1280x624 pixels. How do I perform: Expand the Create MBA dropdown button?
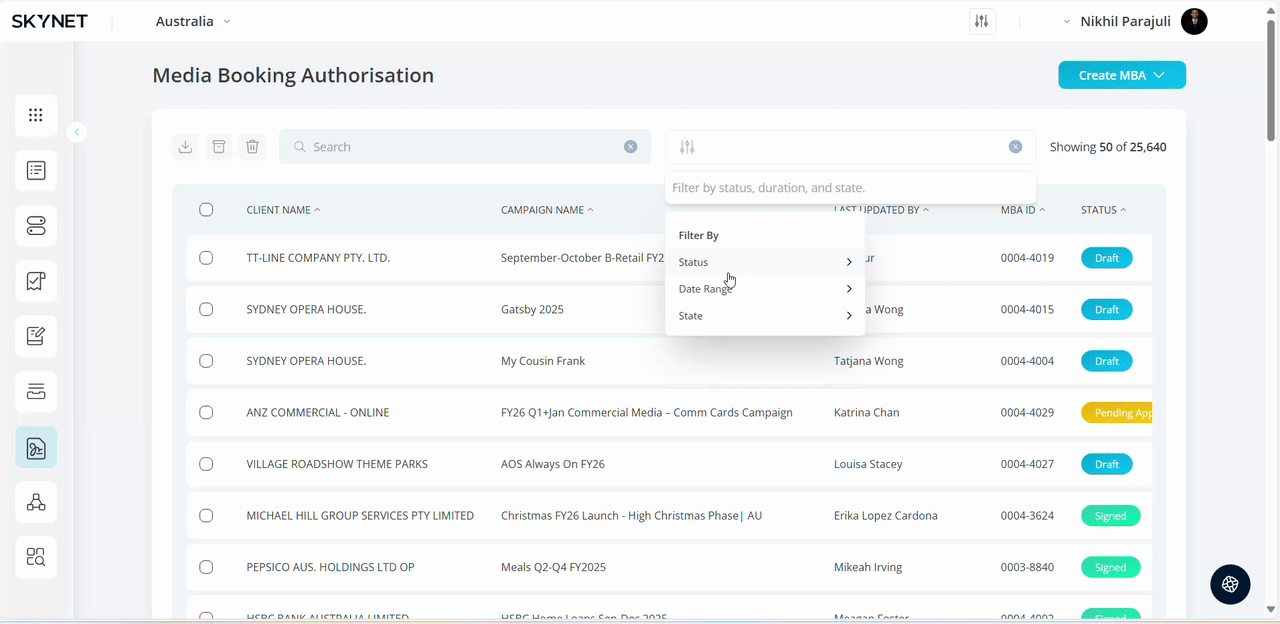tap(1122, 75)
